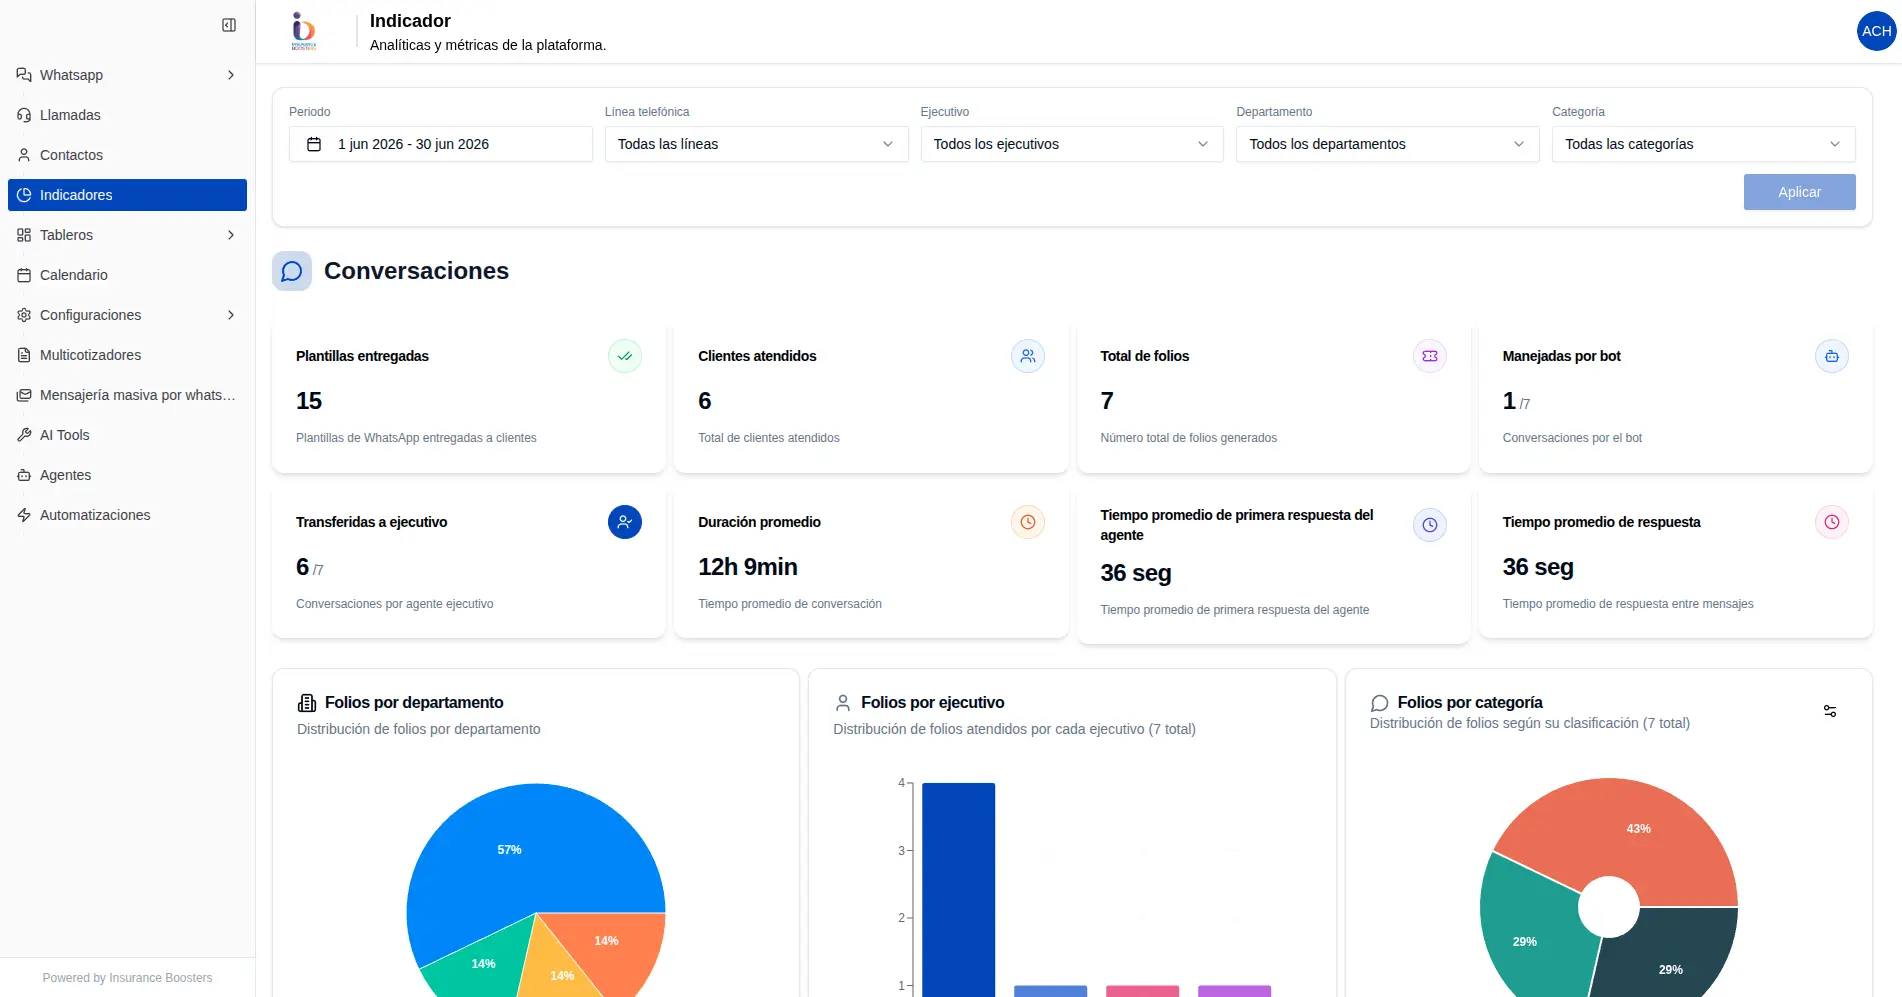Click the Llamadas headset icon
Screen dimensions: 1902x997
click(24, 115)
